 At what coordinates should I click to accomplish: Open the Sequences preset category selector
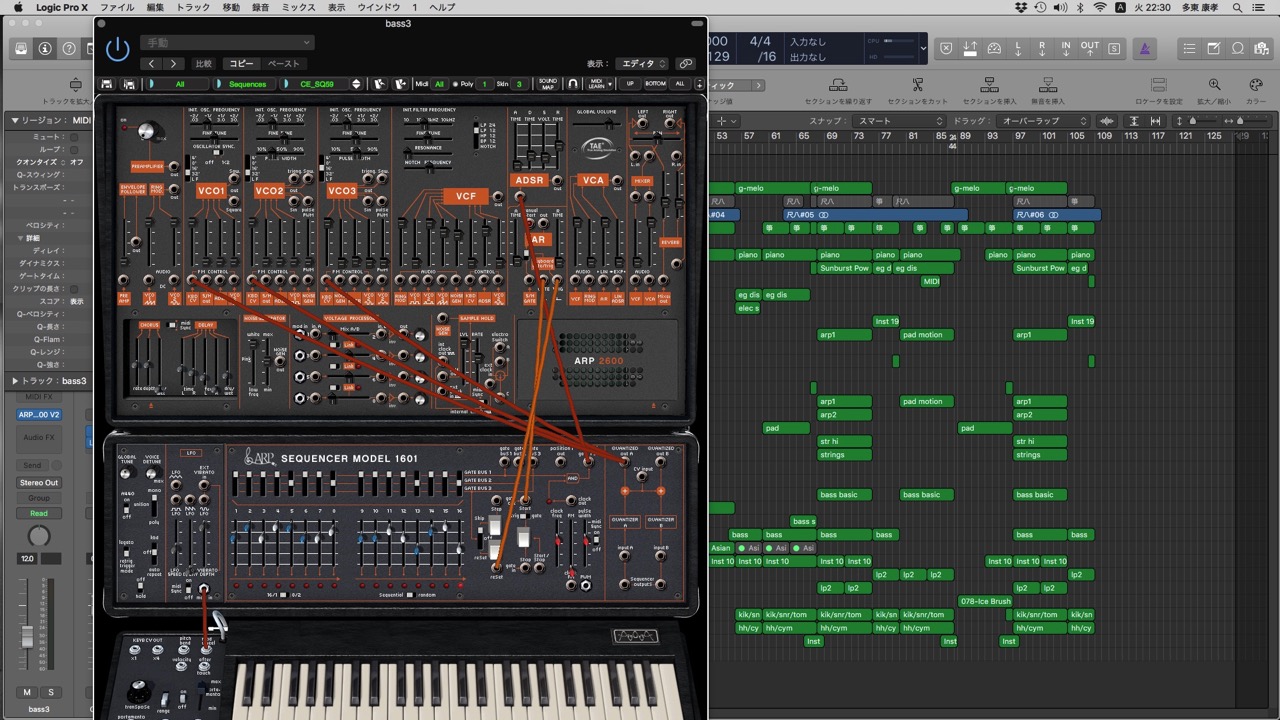tap(247, 84)
